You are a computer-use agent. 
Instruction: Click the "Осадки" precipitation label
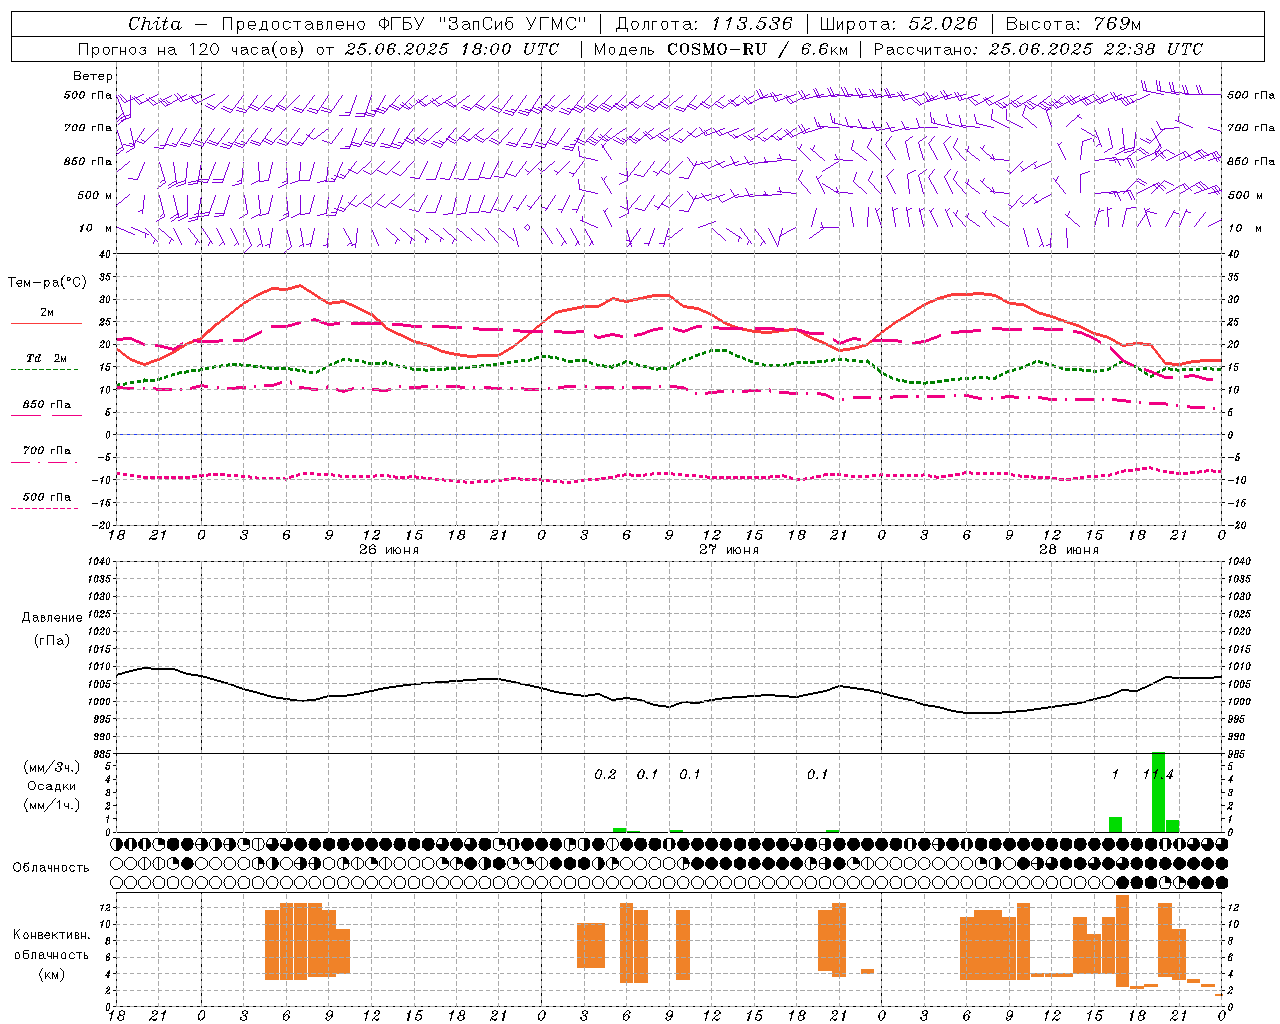click(x=52, y=786)
